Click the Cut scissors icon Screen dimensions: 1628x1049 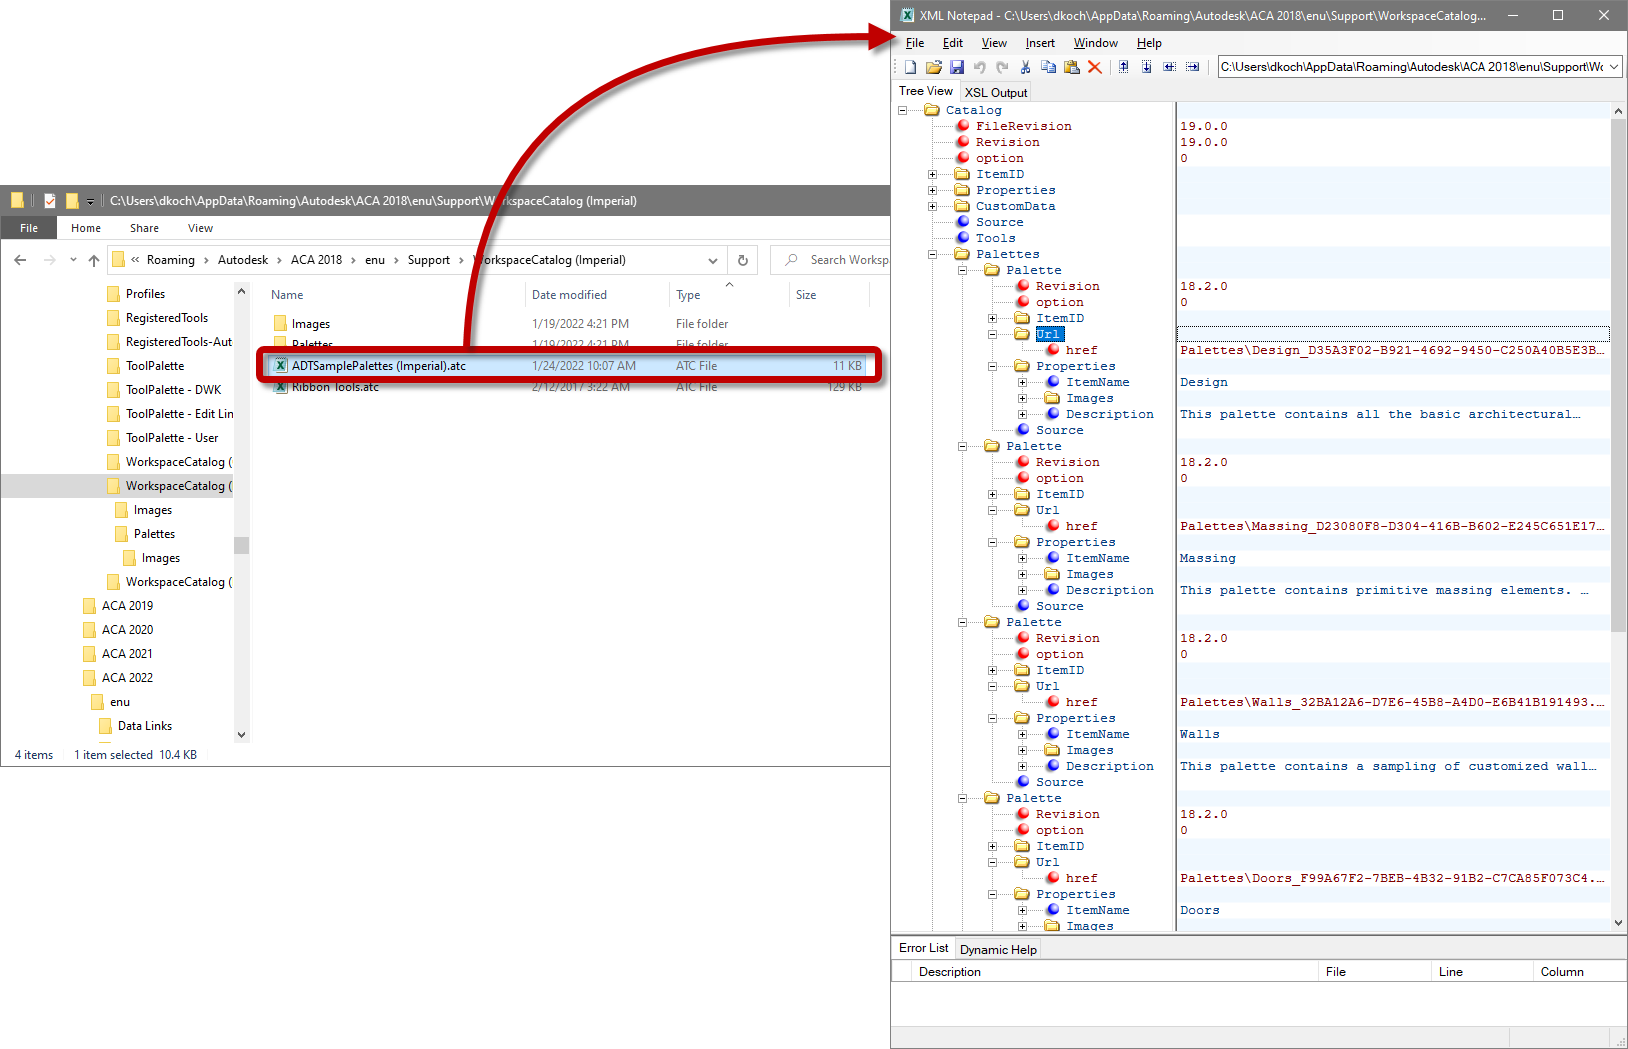(x=1025, y=67)
